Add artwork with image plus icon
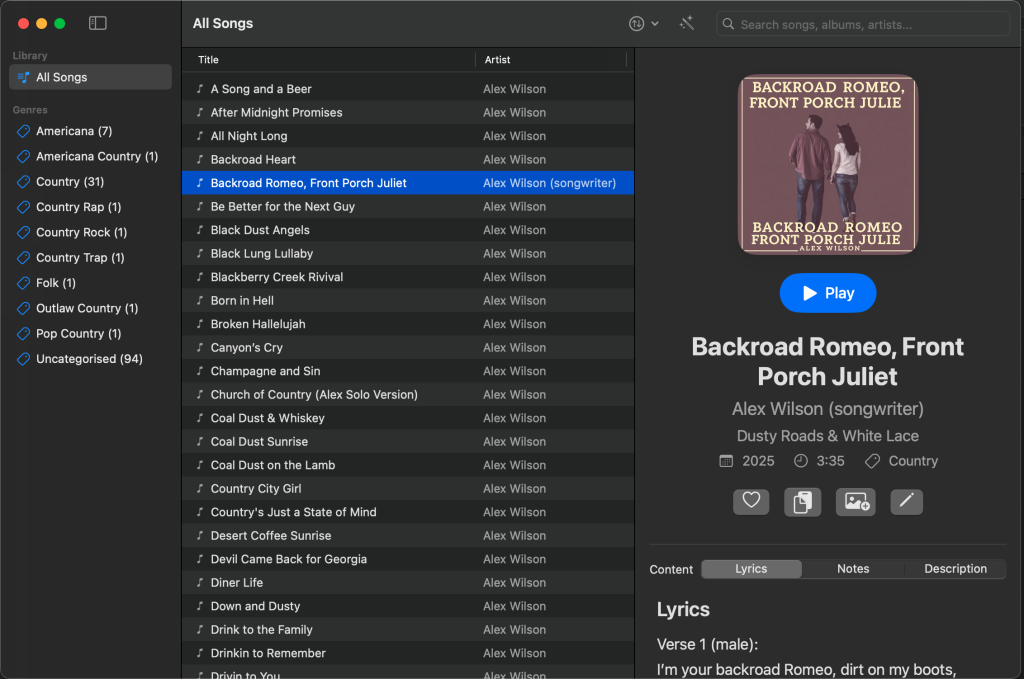Image resolution: width=1024 pixels, height=679 pixels. [856, 502]
